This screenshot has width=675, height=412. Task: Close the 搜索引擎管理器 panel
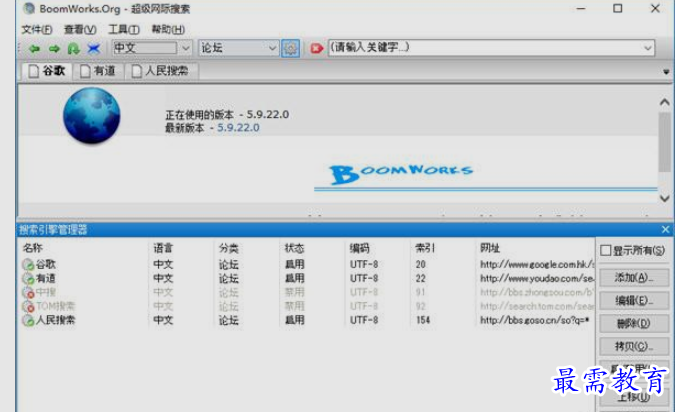point(665,229)
